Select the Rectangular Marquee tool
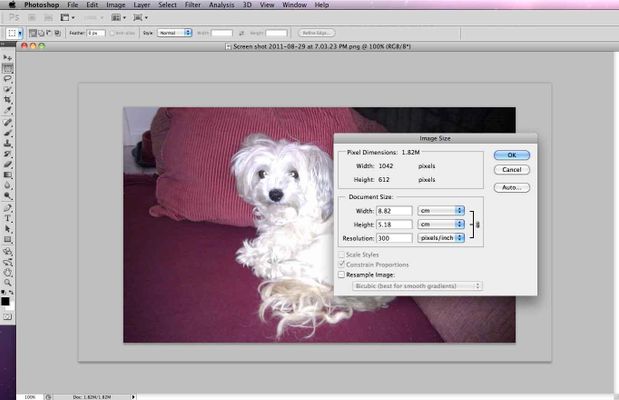Image resolution: width=619 pixels, height=400 pixels. click(8, 68)
